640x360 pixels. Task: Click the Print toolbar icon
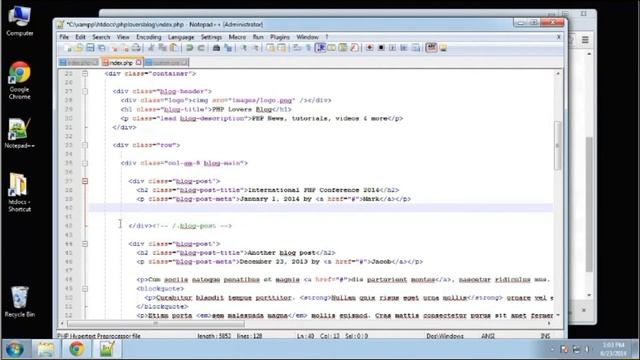point(136,48)
